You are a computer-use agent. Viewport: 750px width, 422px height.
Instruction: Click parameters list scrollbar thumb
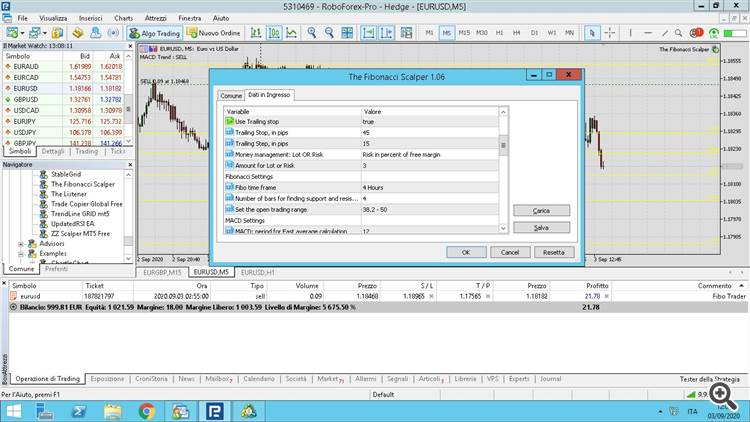pyautogui.click(x=503, y=145)
